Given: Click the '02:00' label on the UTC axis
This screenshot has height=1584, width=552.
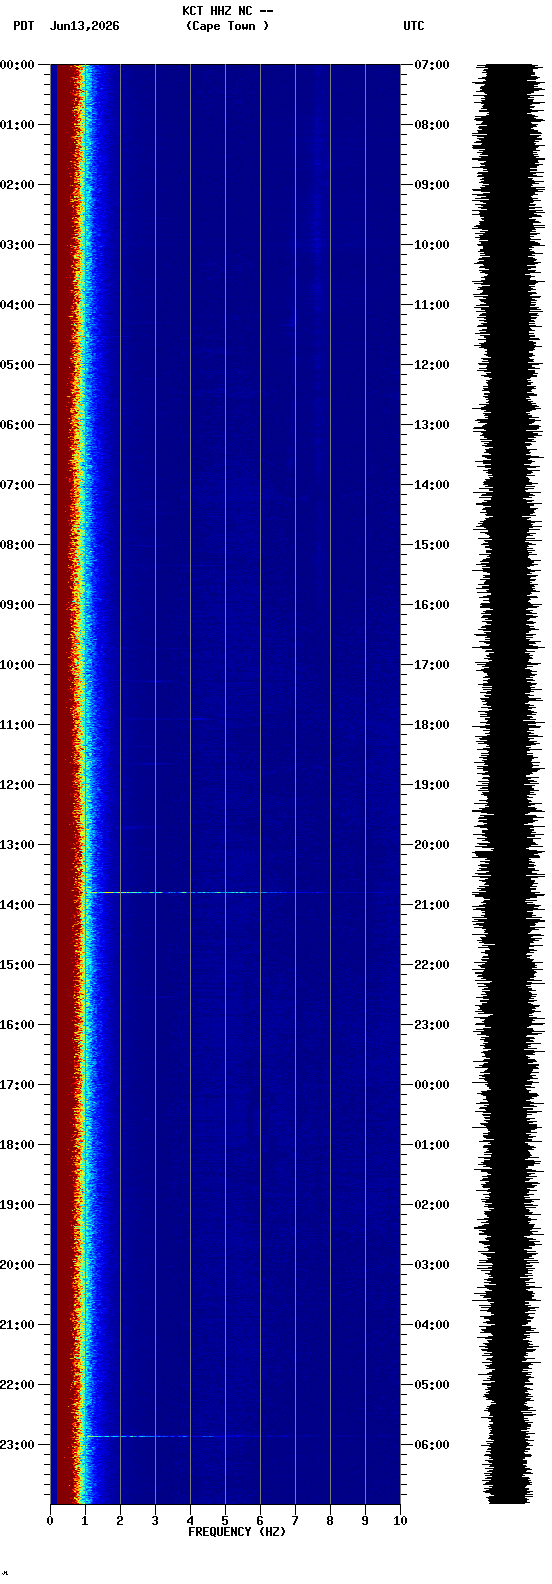Looking at the screenshot, I should (432, 1205).
